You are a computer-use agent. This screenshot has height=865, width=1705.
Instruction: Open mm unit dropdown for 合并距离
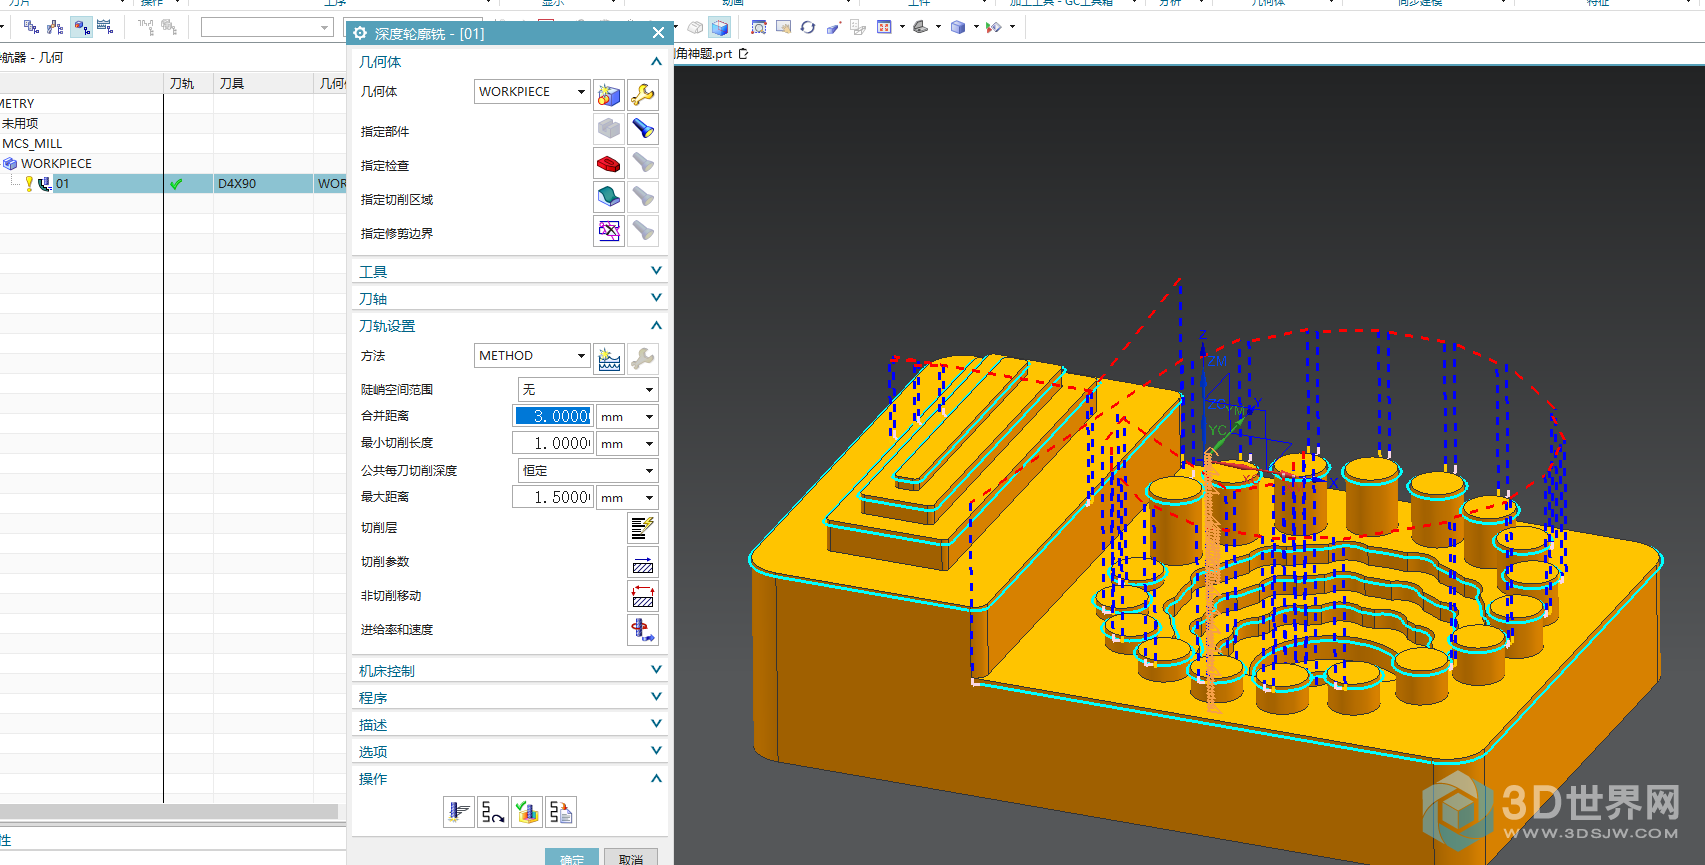pos(627,416)
